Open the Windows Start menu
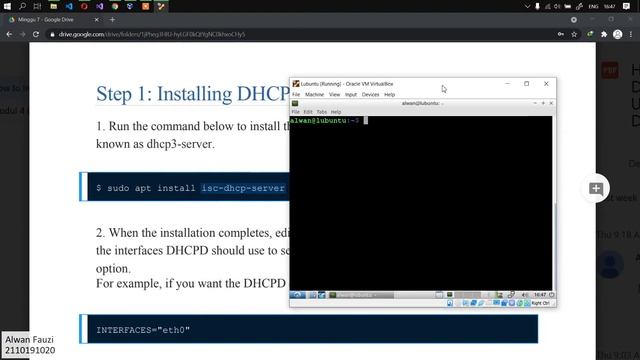The height and width of the screenshot is (360, 640). click(7, 6)
